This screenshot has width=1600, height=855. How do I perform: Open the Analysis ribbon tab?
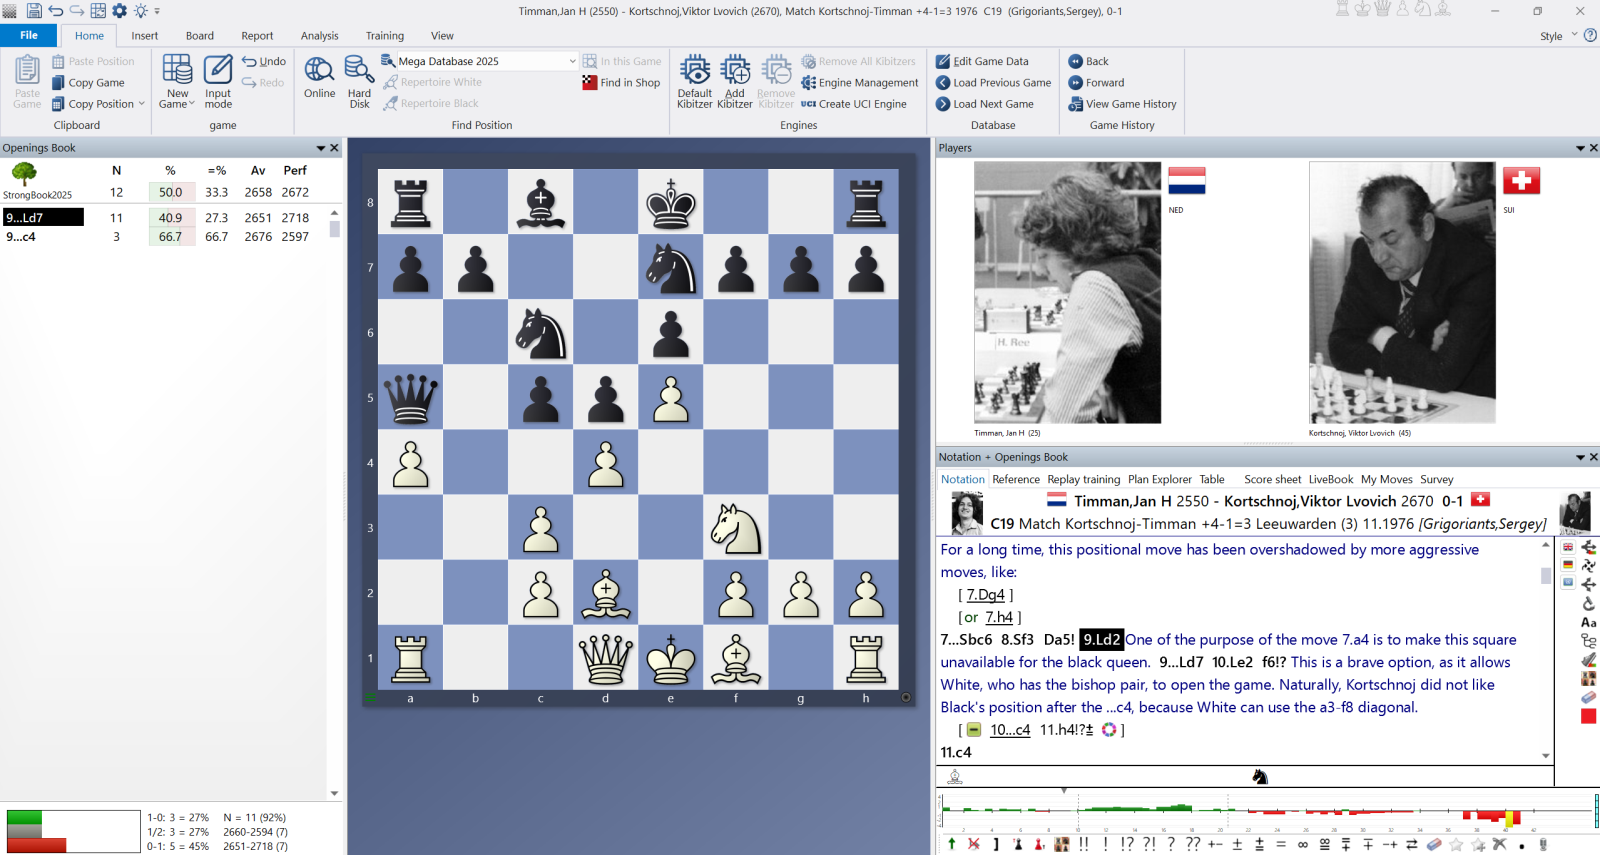coord(319,36)
